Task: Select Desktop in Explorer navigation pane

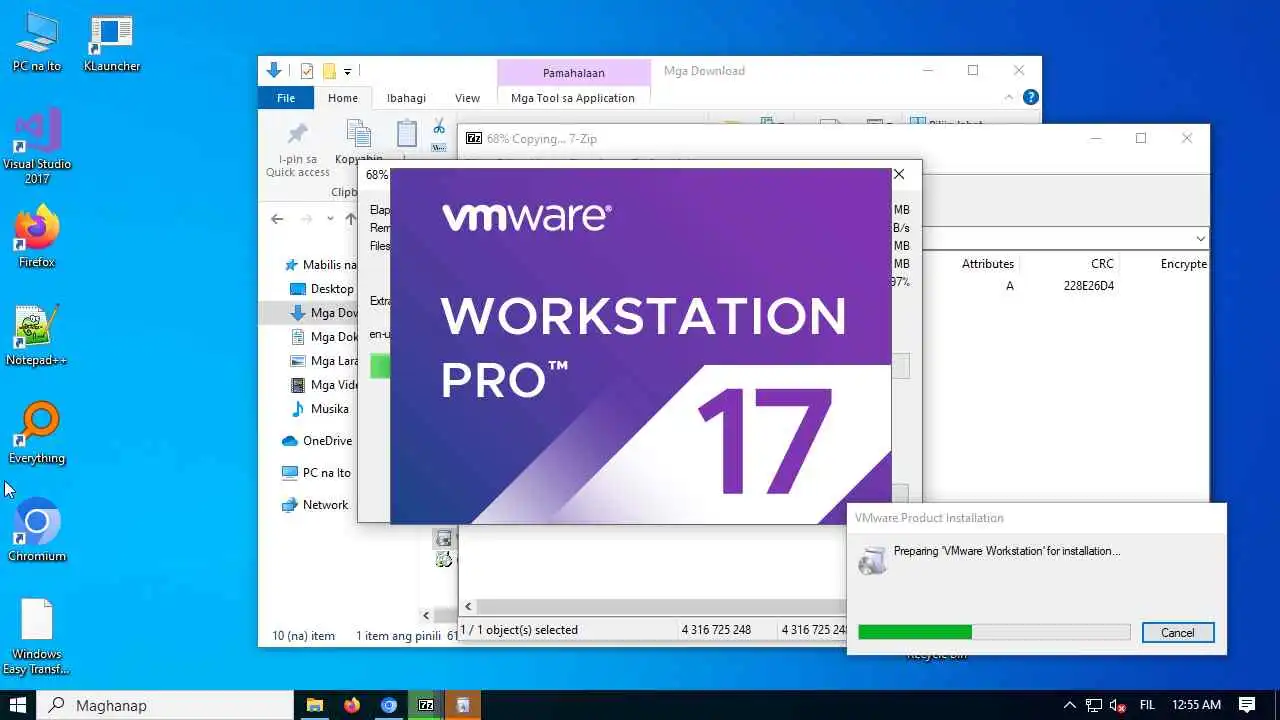Action: [322, 289]
